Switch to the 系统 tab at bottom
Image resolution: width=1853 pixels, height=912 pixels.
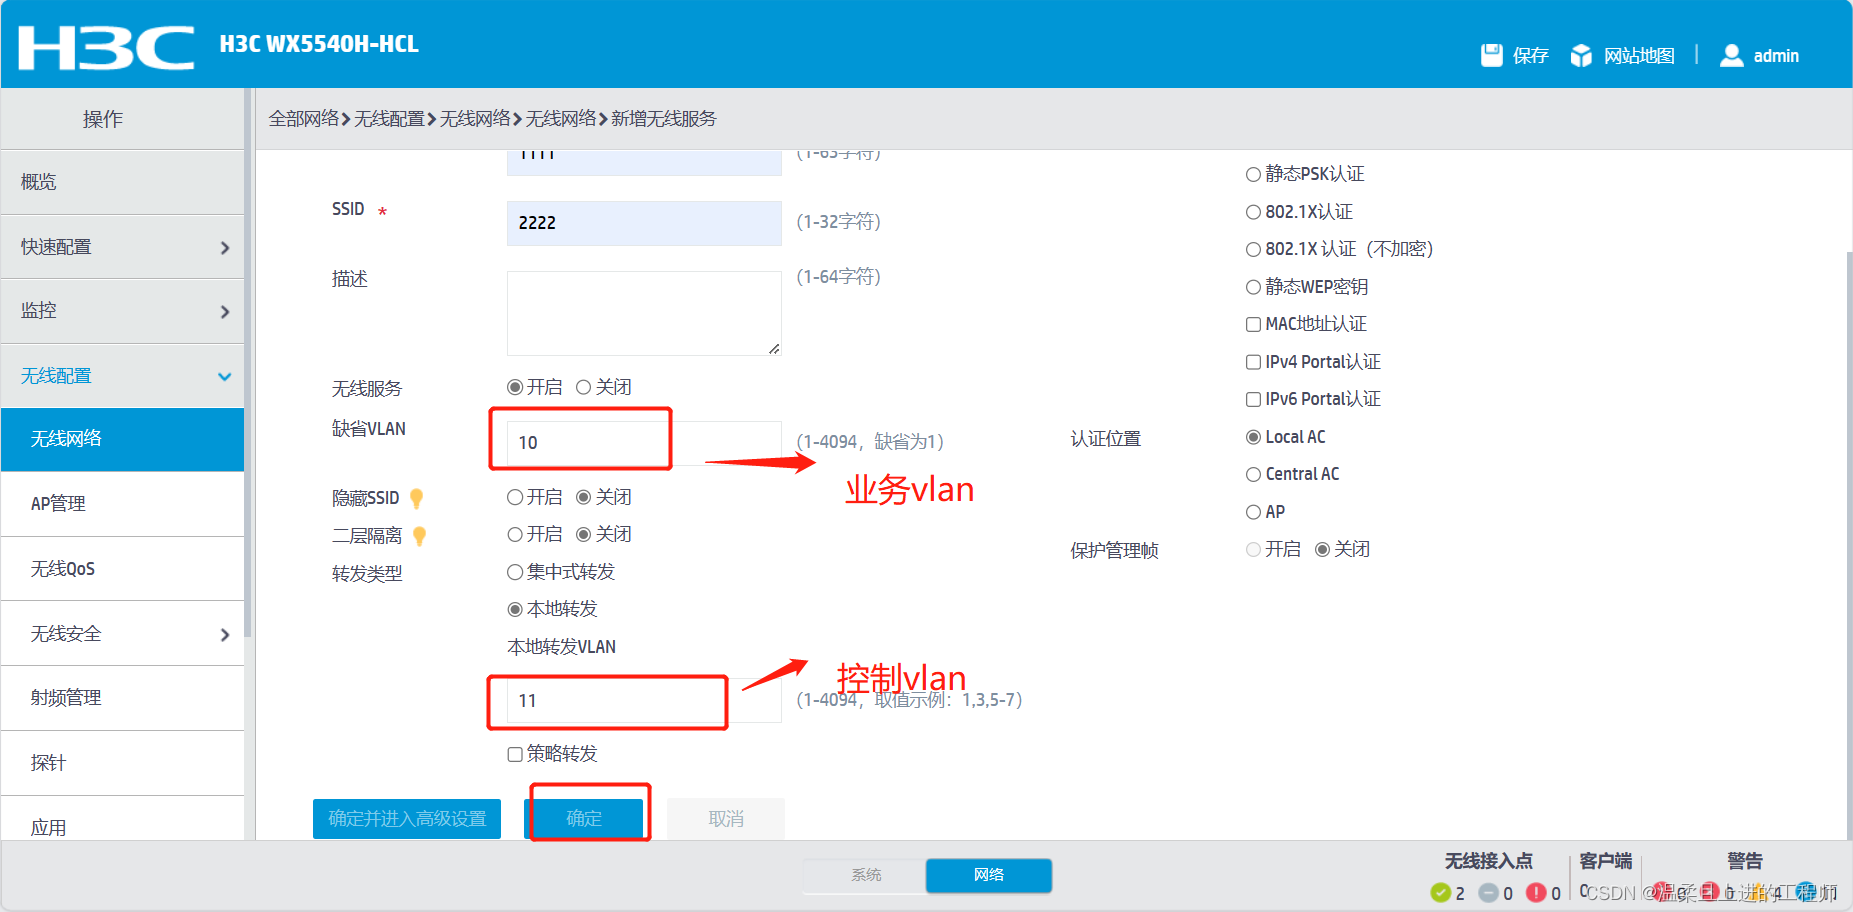pos(864,875)
